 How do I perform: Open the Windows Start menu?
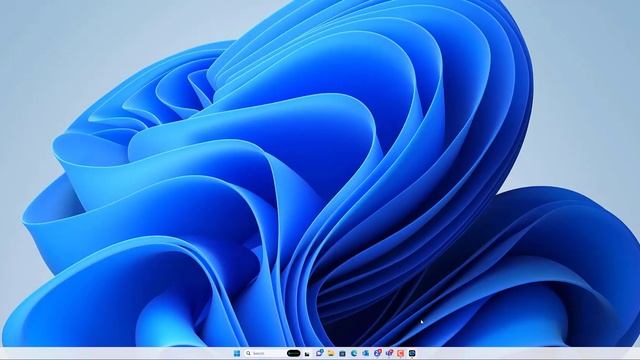237,353
